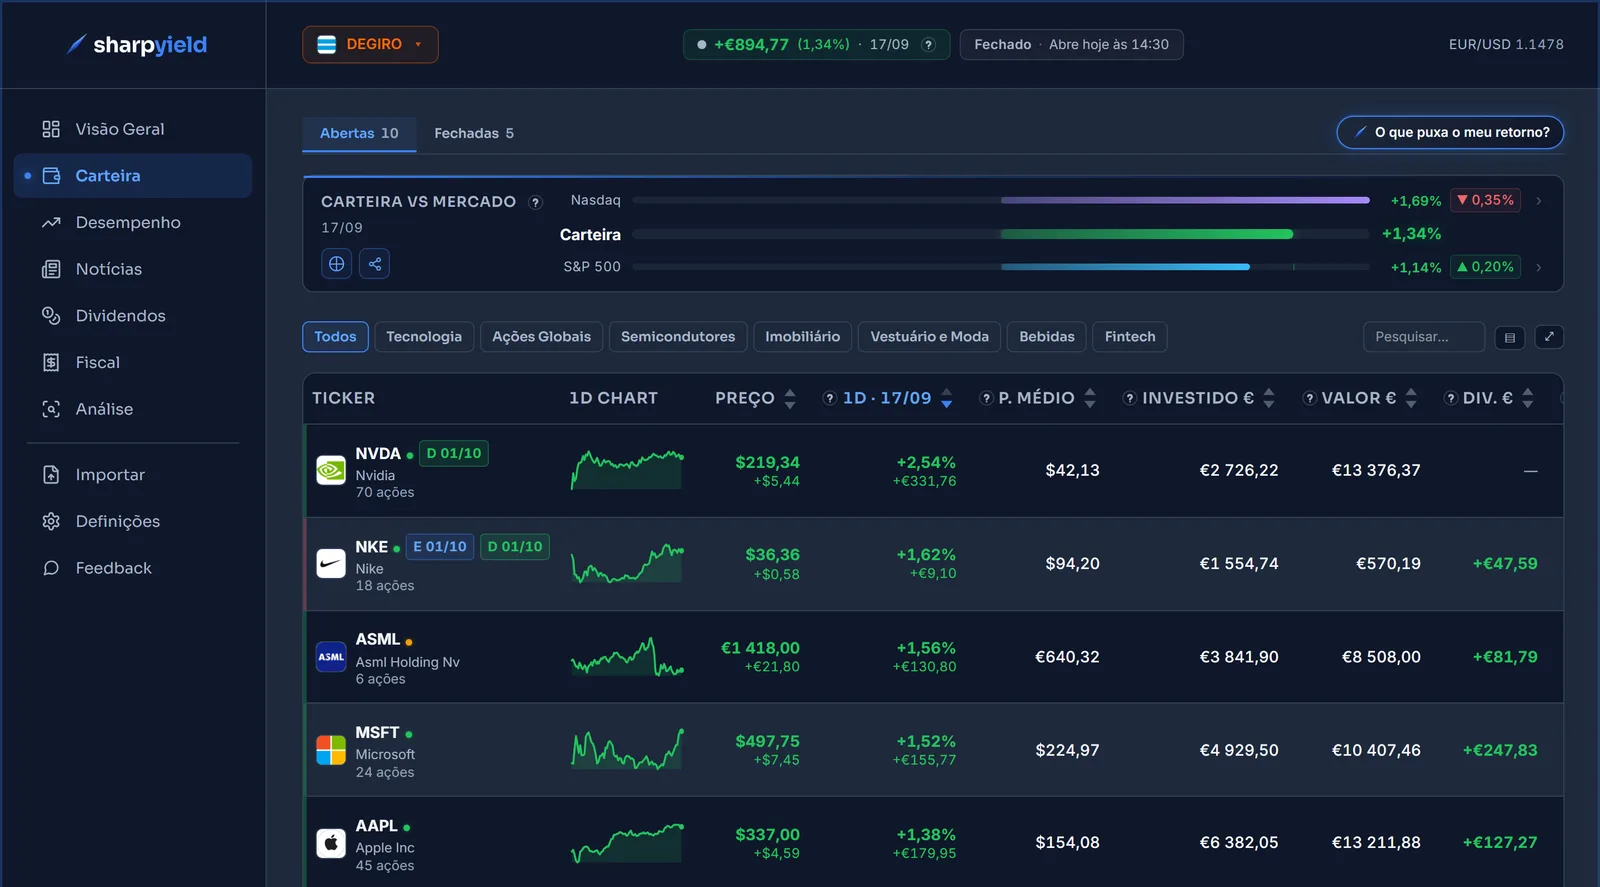The image size is (1600, 887).
Task: Click the Microsoft logo in the MSFT row
Action: click(x=331, y=750)
